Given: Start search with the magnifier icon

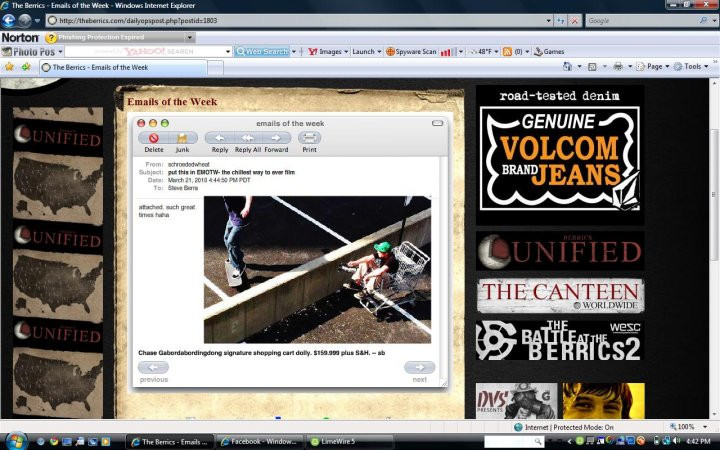Looking at the screenshot, I should (x=703, y=21).
